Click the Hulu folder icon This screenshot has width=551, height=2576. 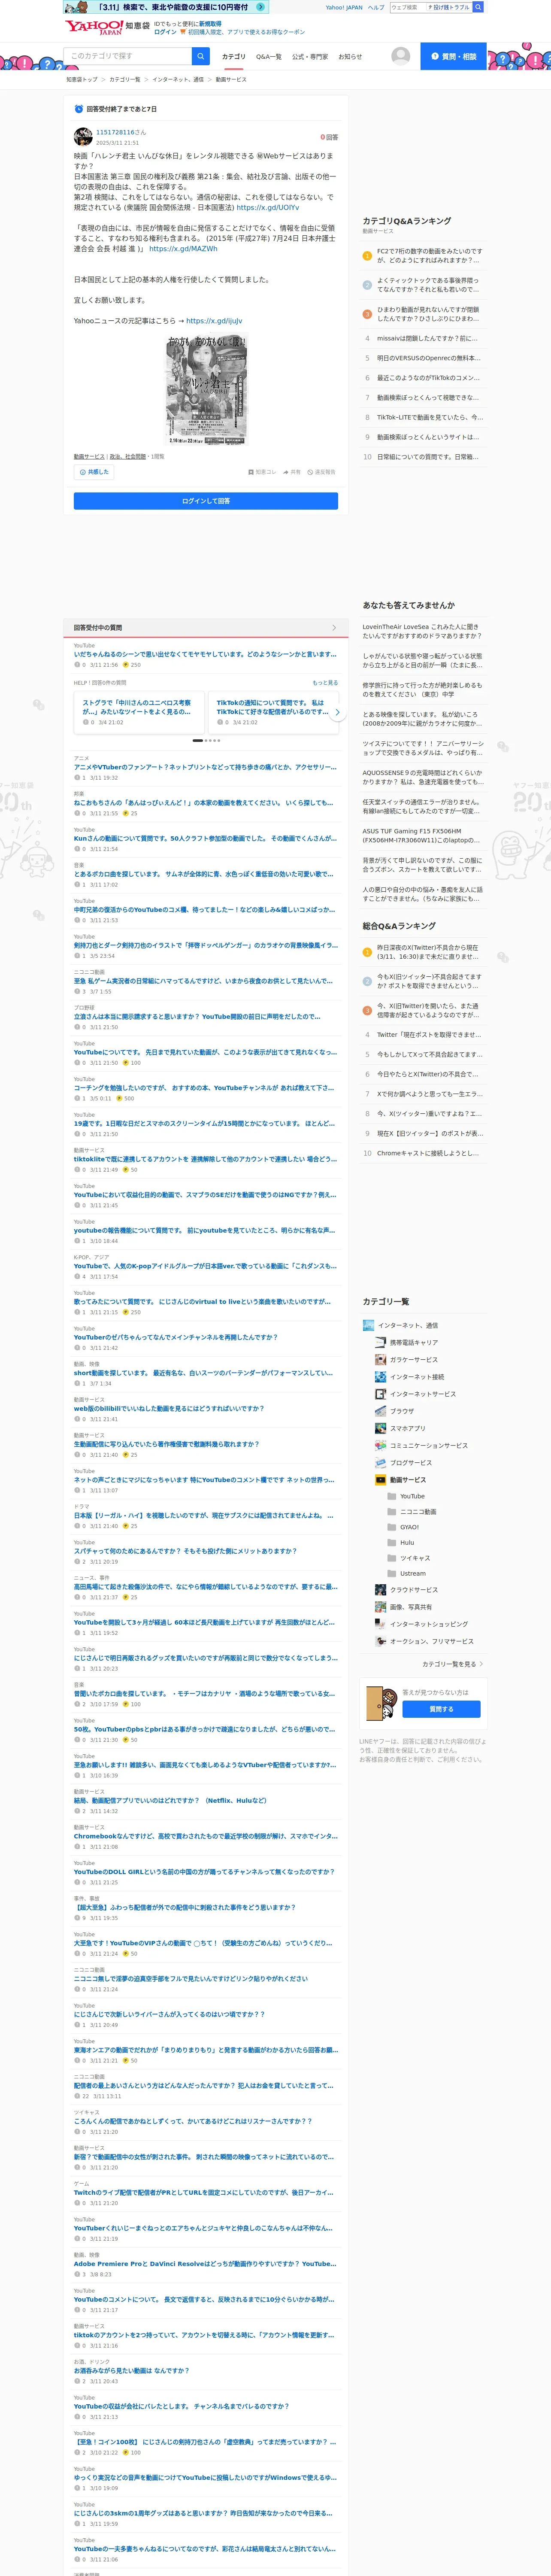click(392, 1542)
